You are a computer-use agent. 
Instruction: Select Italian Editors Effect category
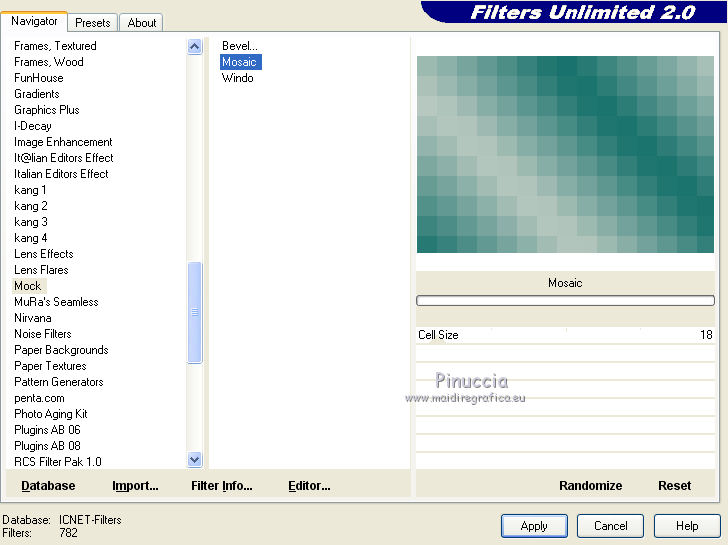click(x=61, y=174)
